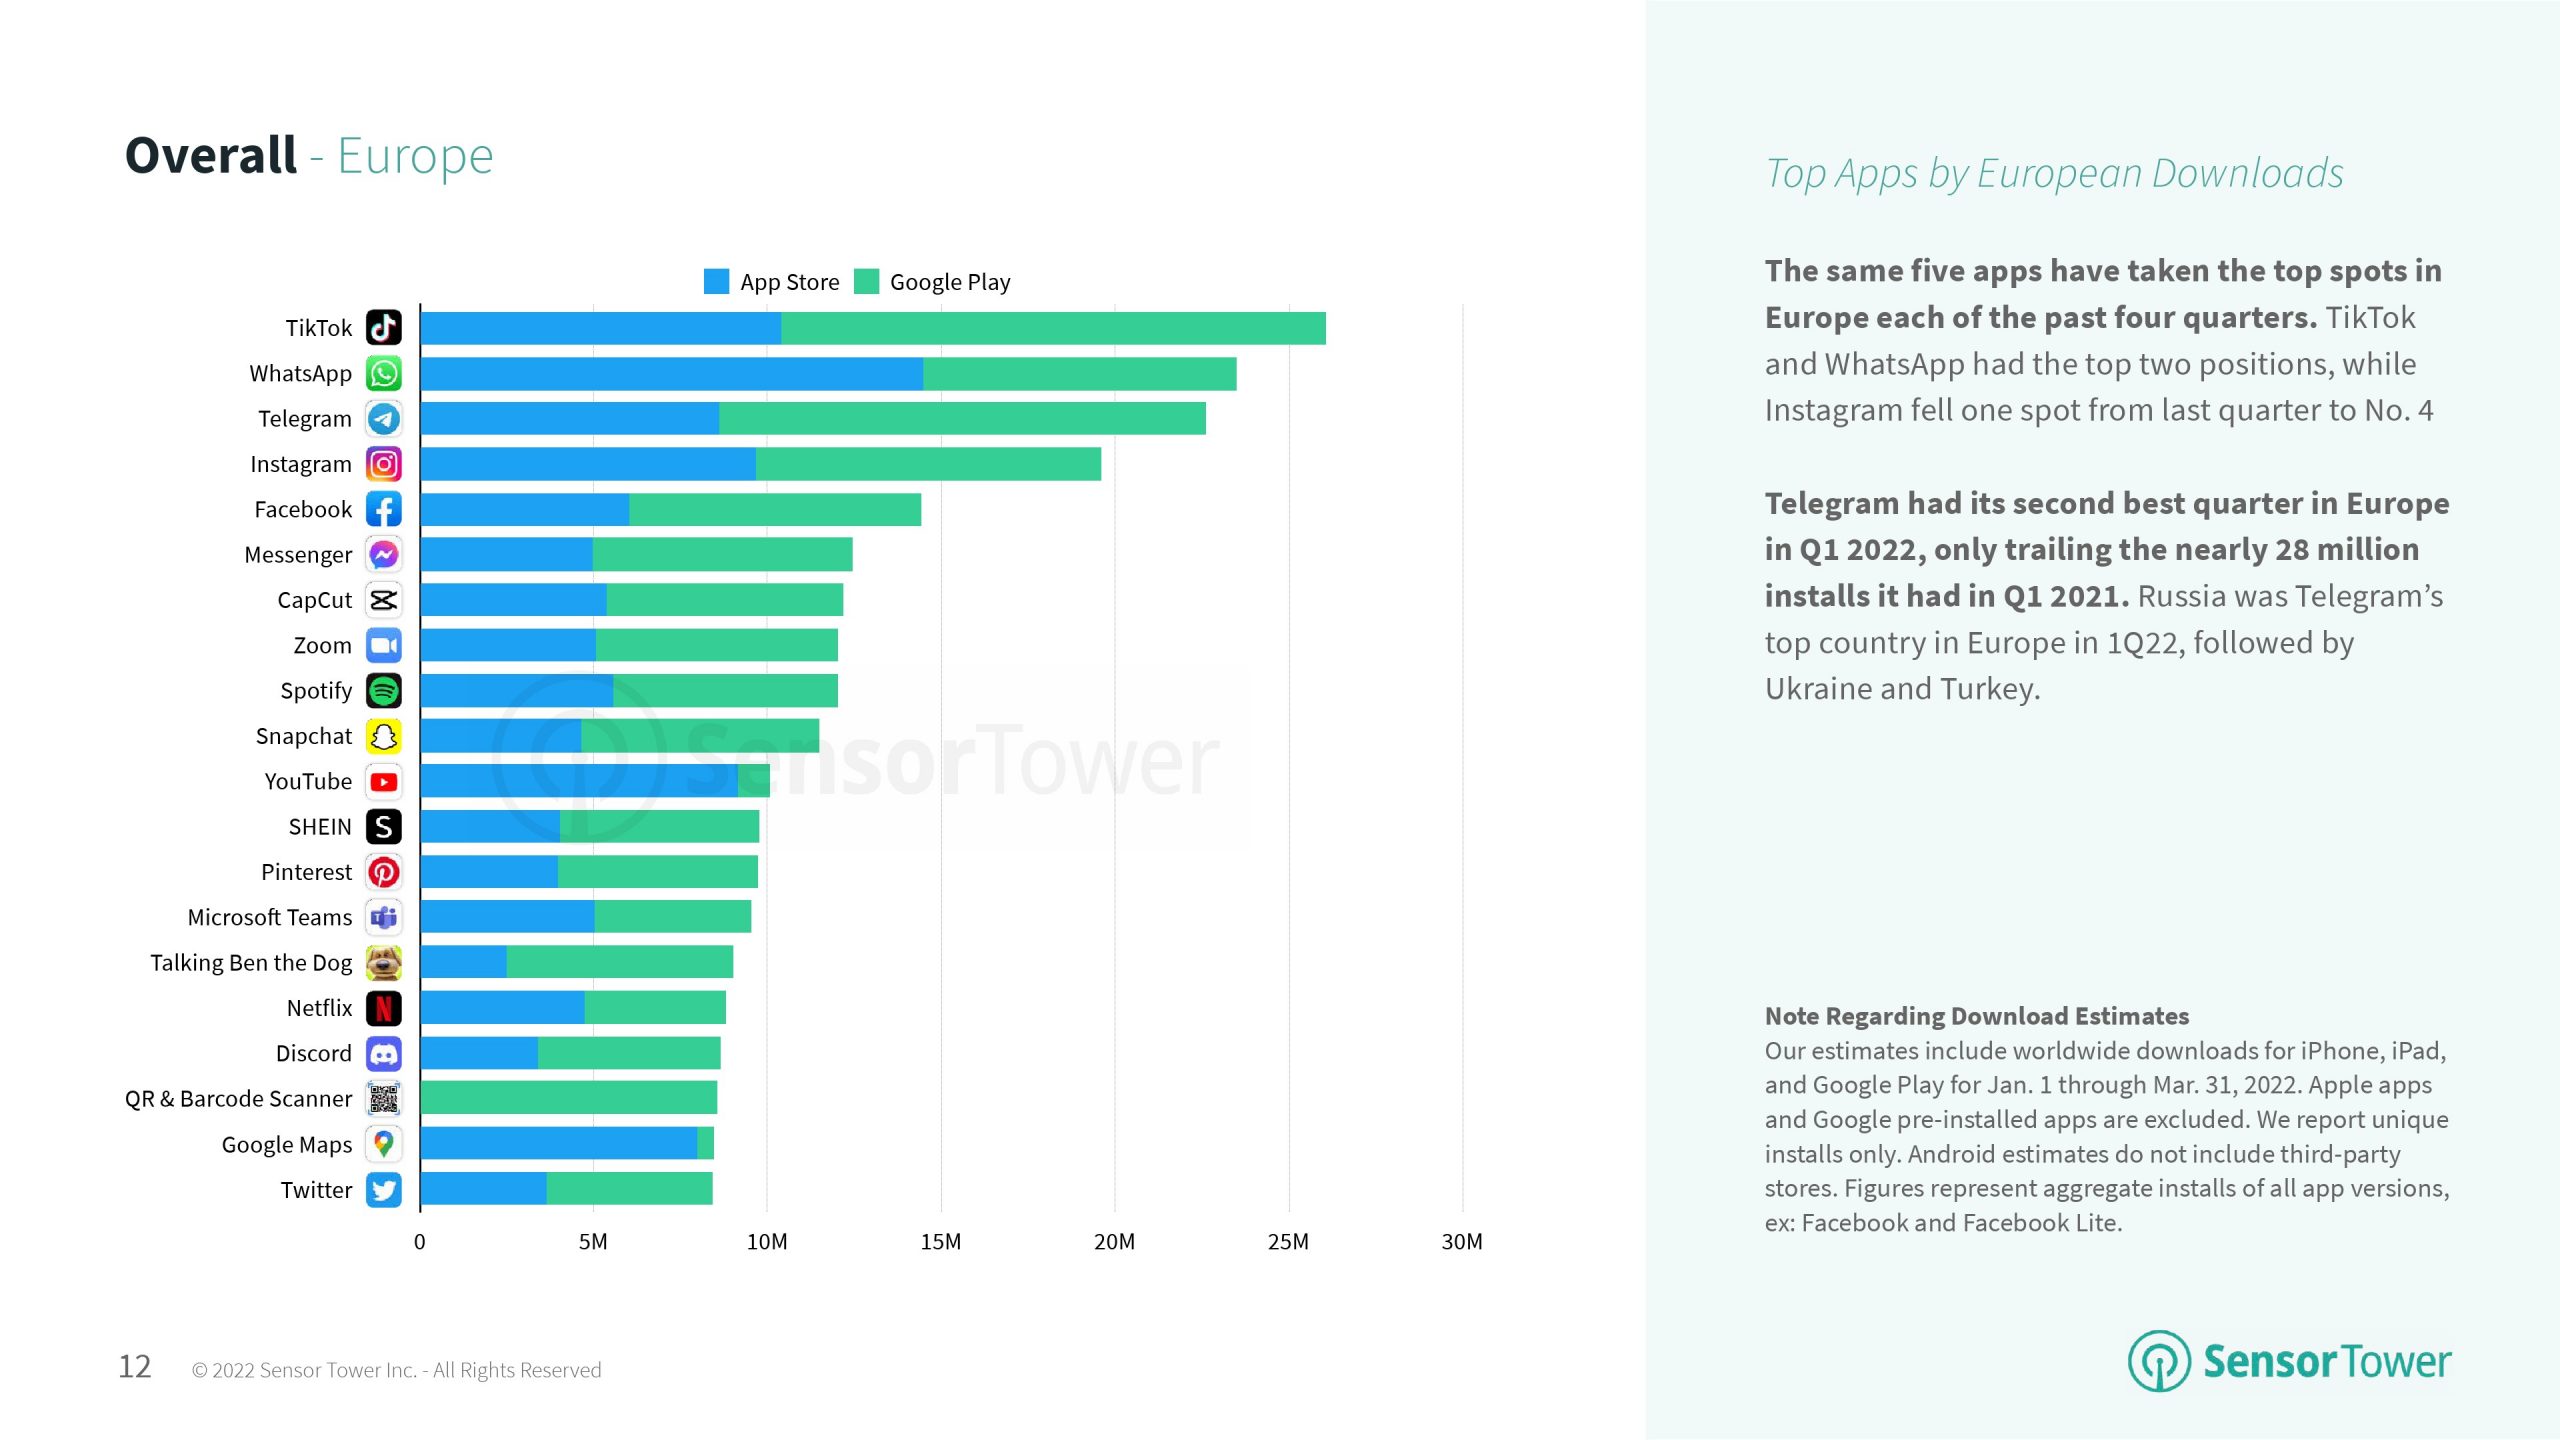
Task: Click the Sensor Tower logo
Action: tap(2288, 1361)
